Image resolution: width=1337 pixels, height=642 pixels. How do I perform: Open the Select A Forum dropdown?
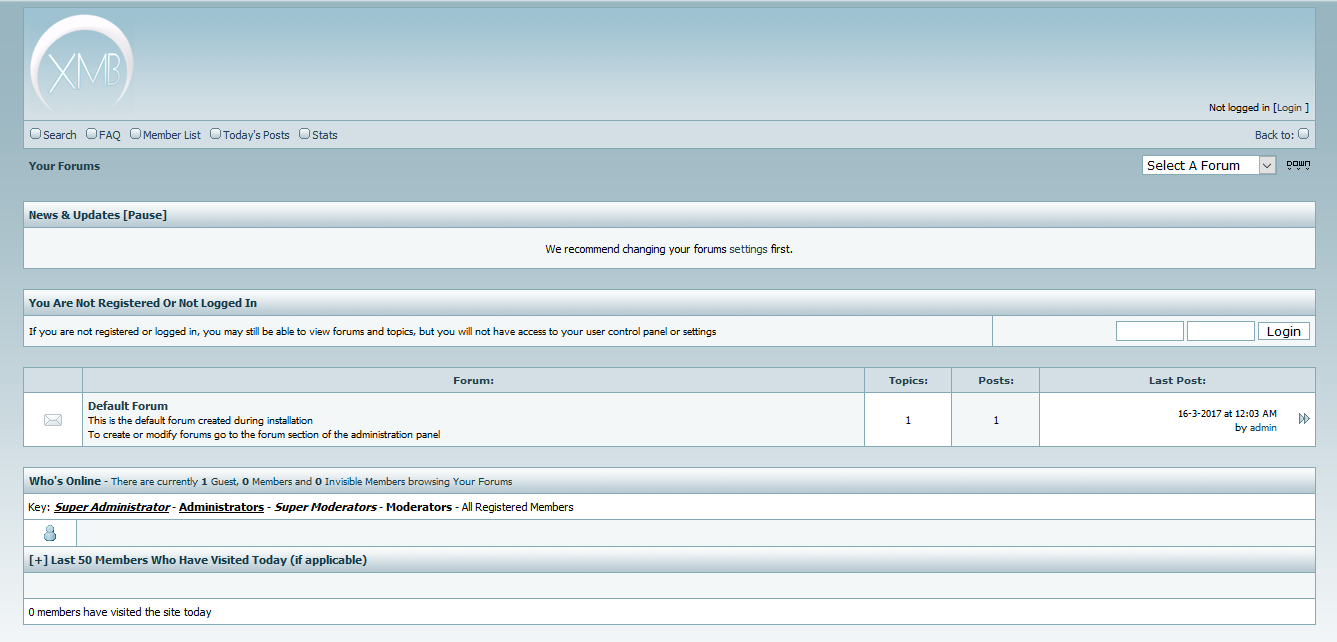pyautogui.click(x=1208, y=164)
